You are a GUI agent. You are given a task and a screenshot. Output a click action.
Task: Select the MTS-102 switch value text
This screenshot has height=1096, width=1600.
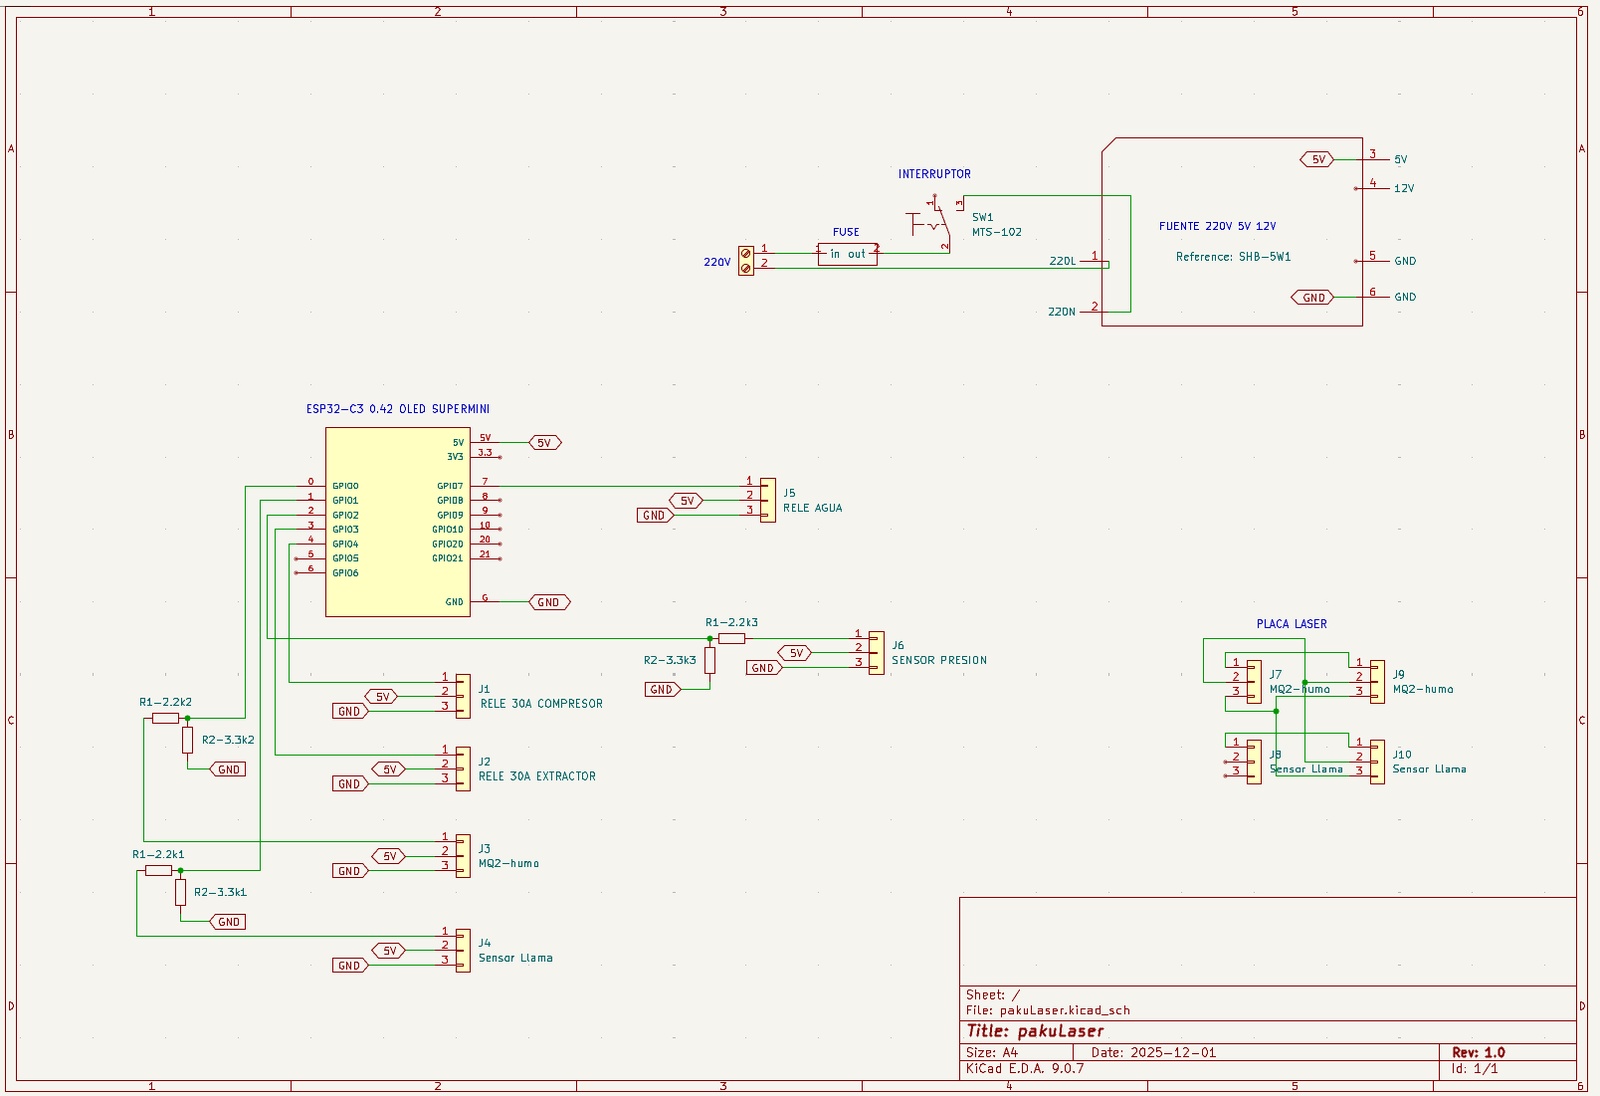pos(997,232)
